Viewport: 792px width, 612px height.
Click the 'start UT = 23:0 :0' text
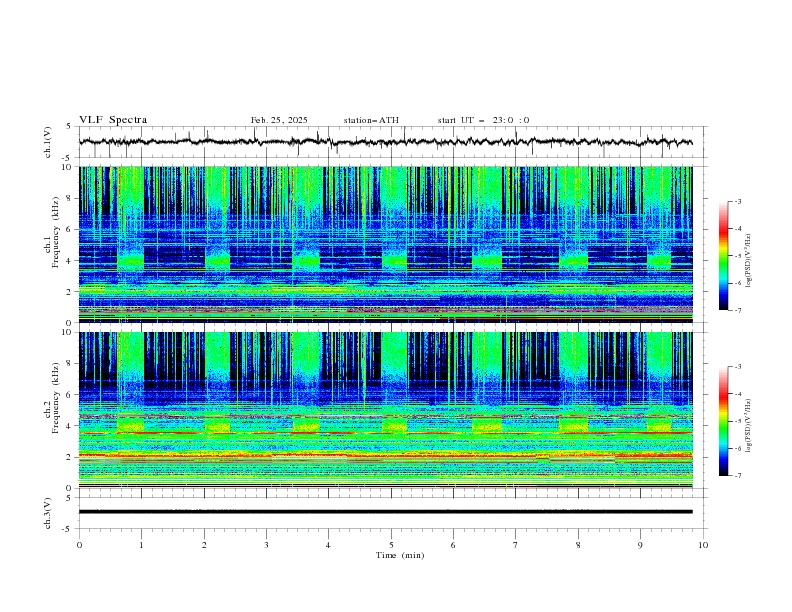483,120
